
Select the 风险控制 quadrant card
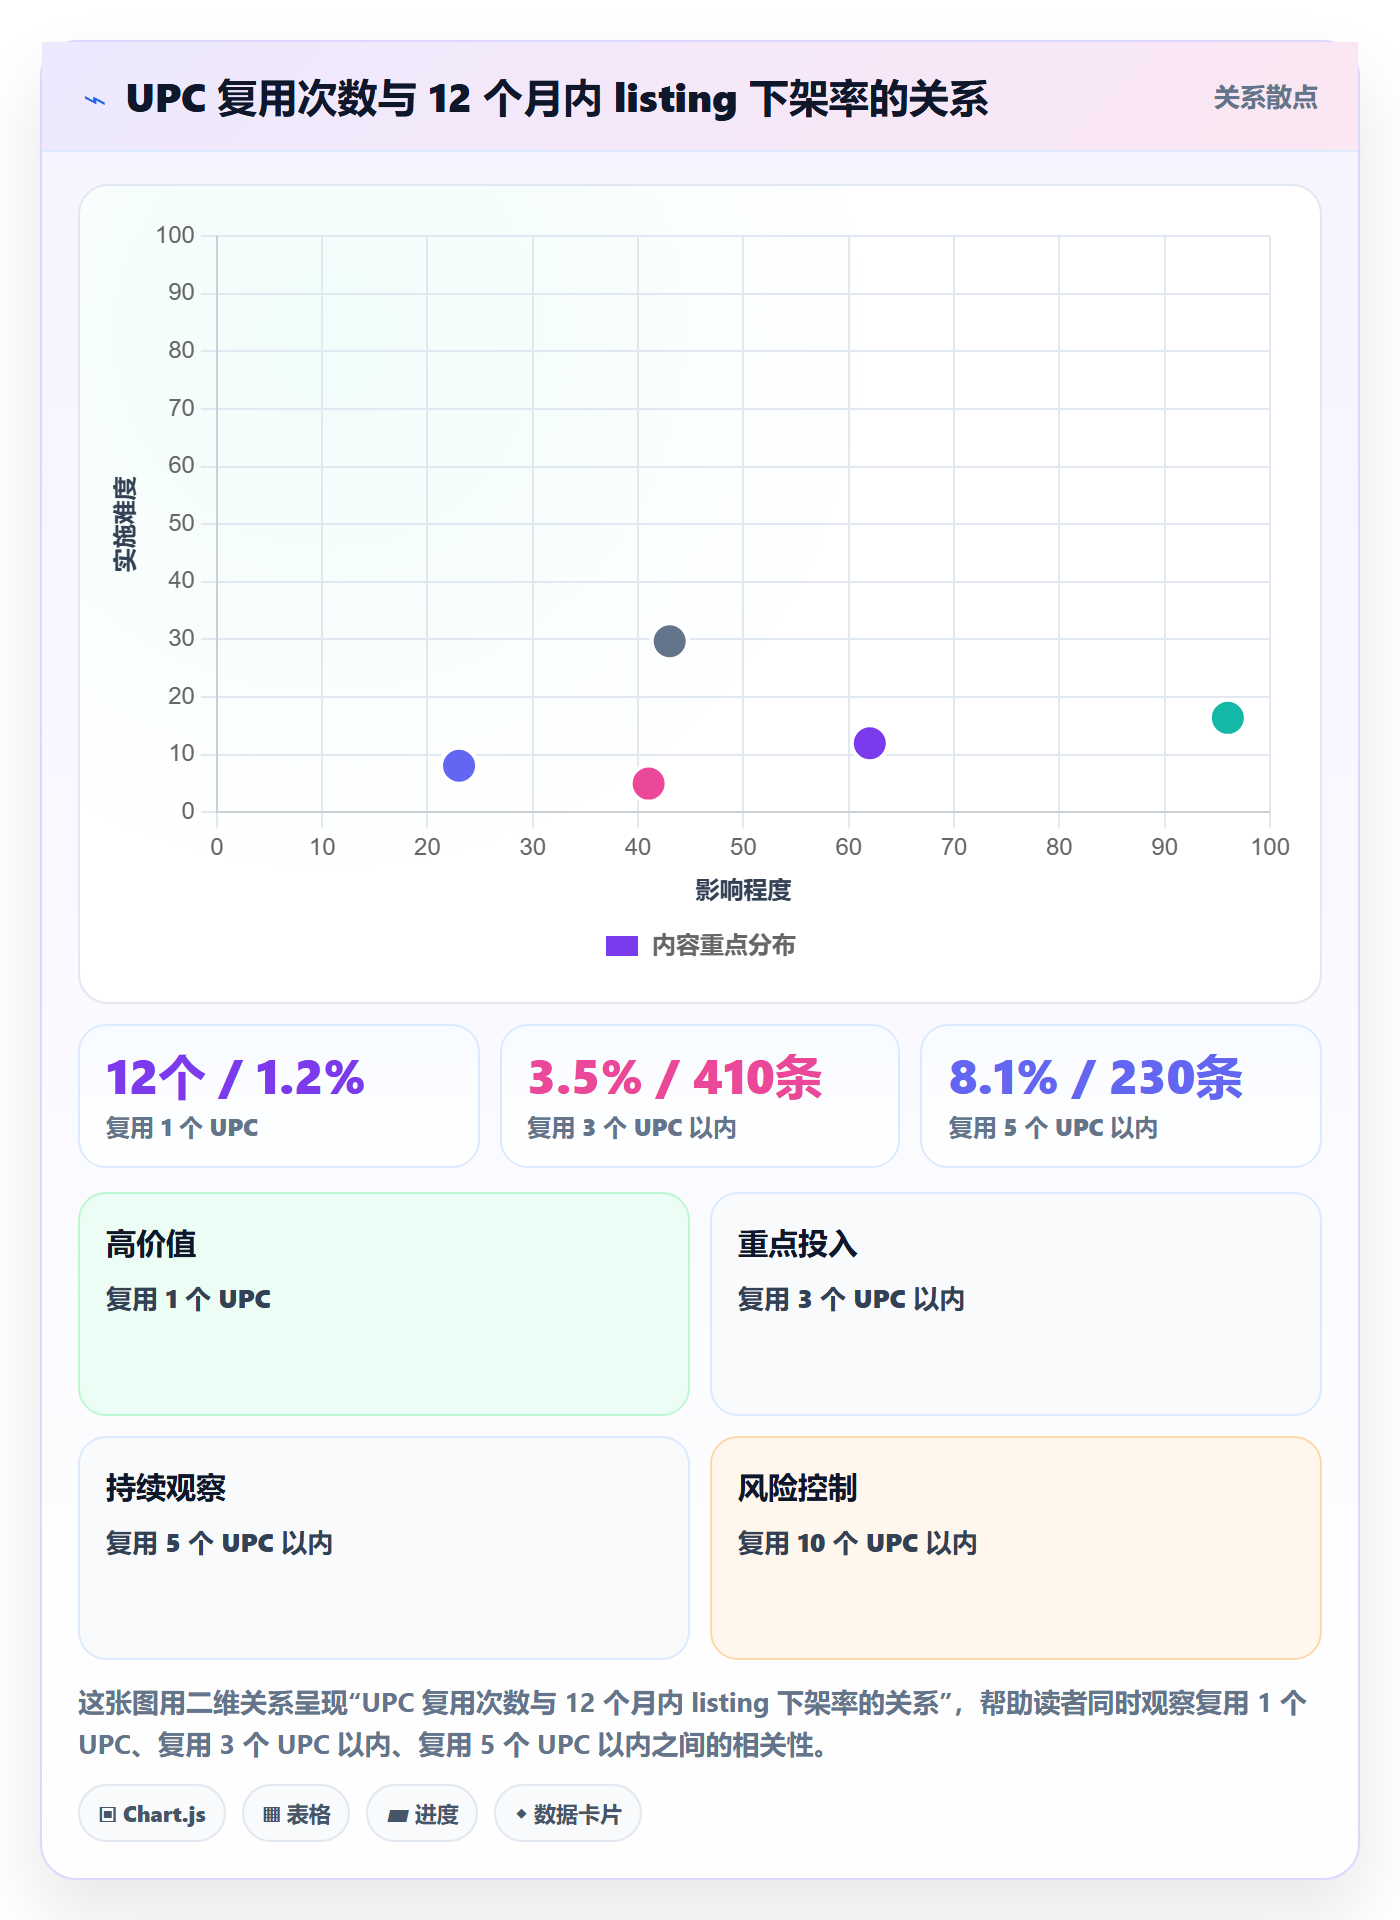coord(1016,1548)
